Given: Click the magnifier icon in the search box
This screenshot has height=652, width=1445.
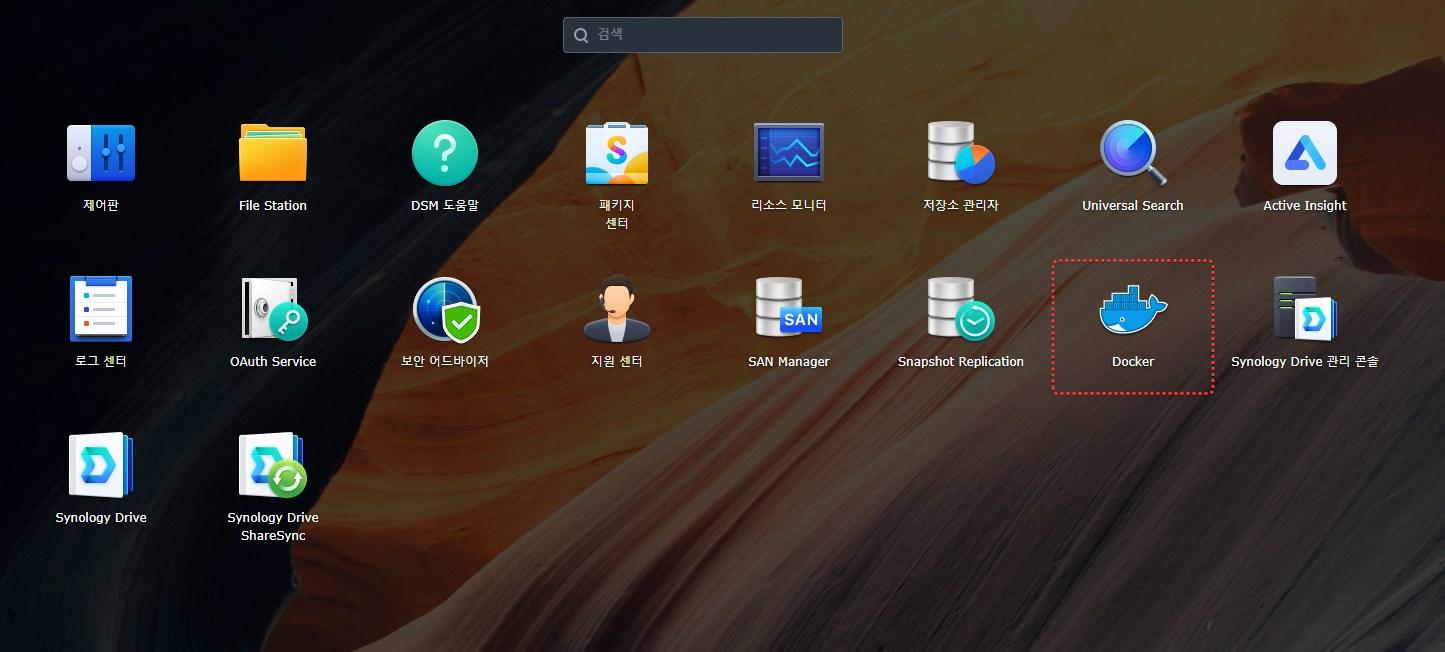Looking at the screenshot, I should pyautogui.click(x=581, y=34).
